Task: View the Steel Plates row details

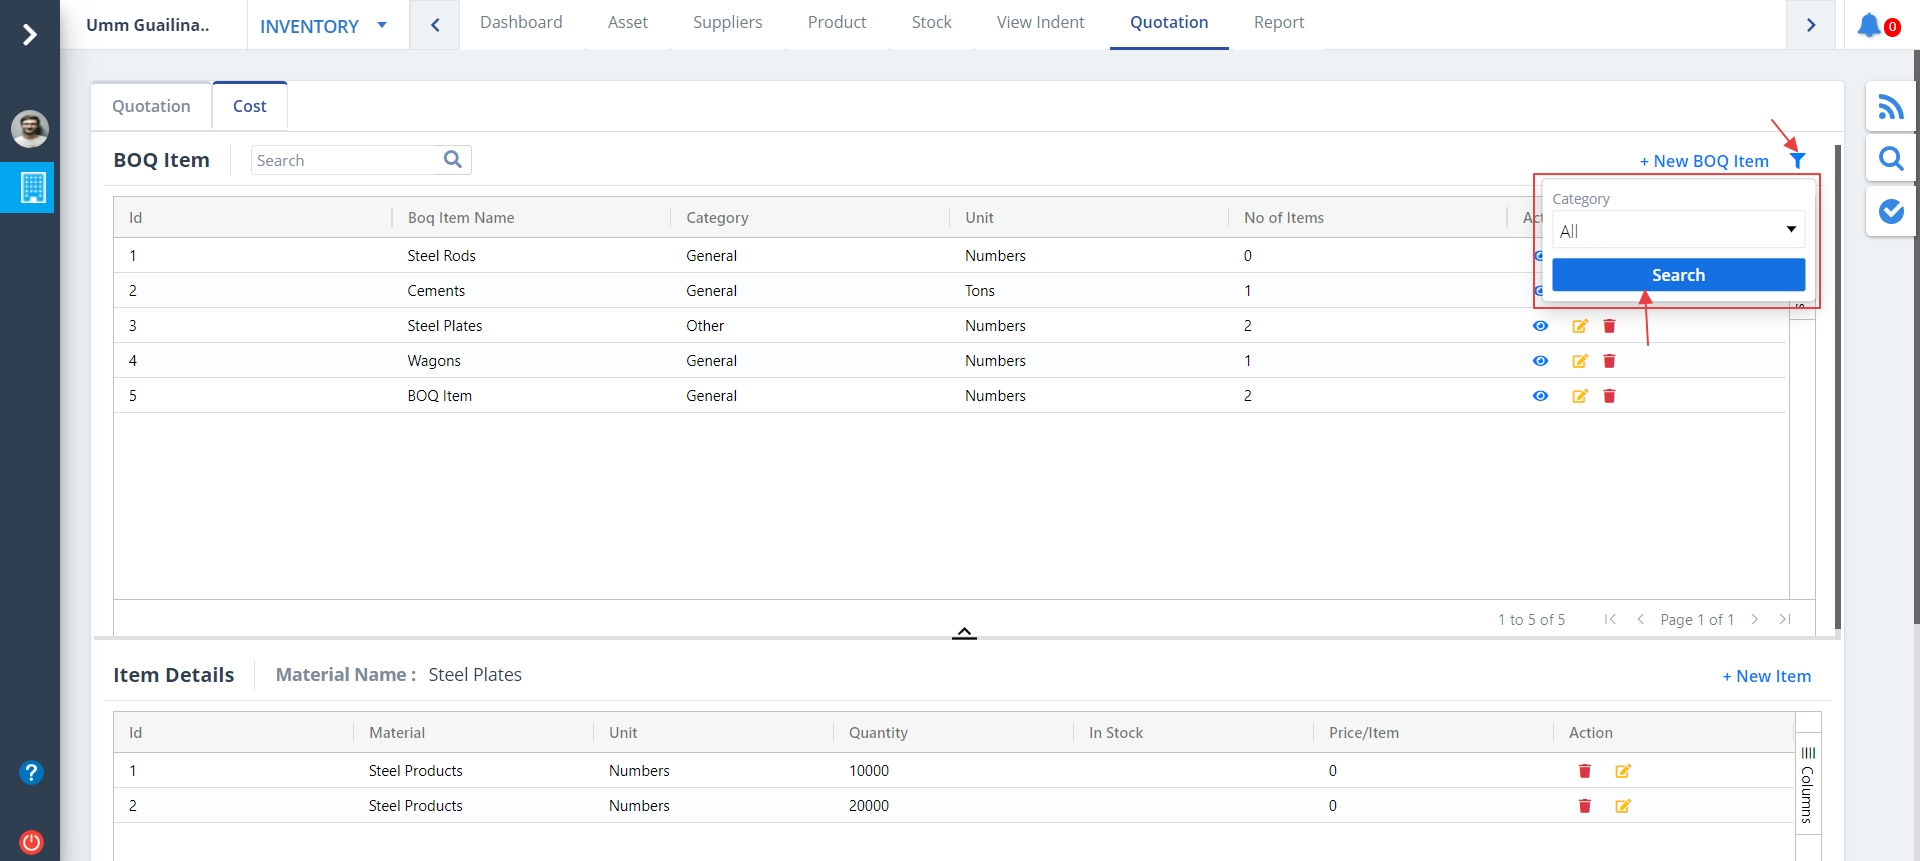Action: point(1540,326)
